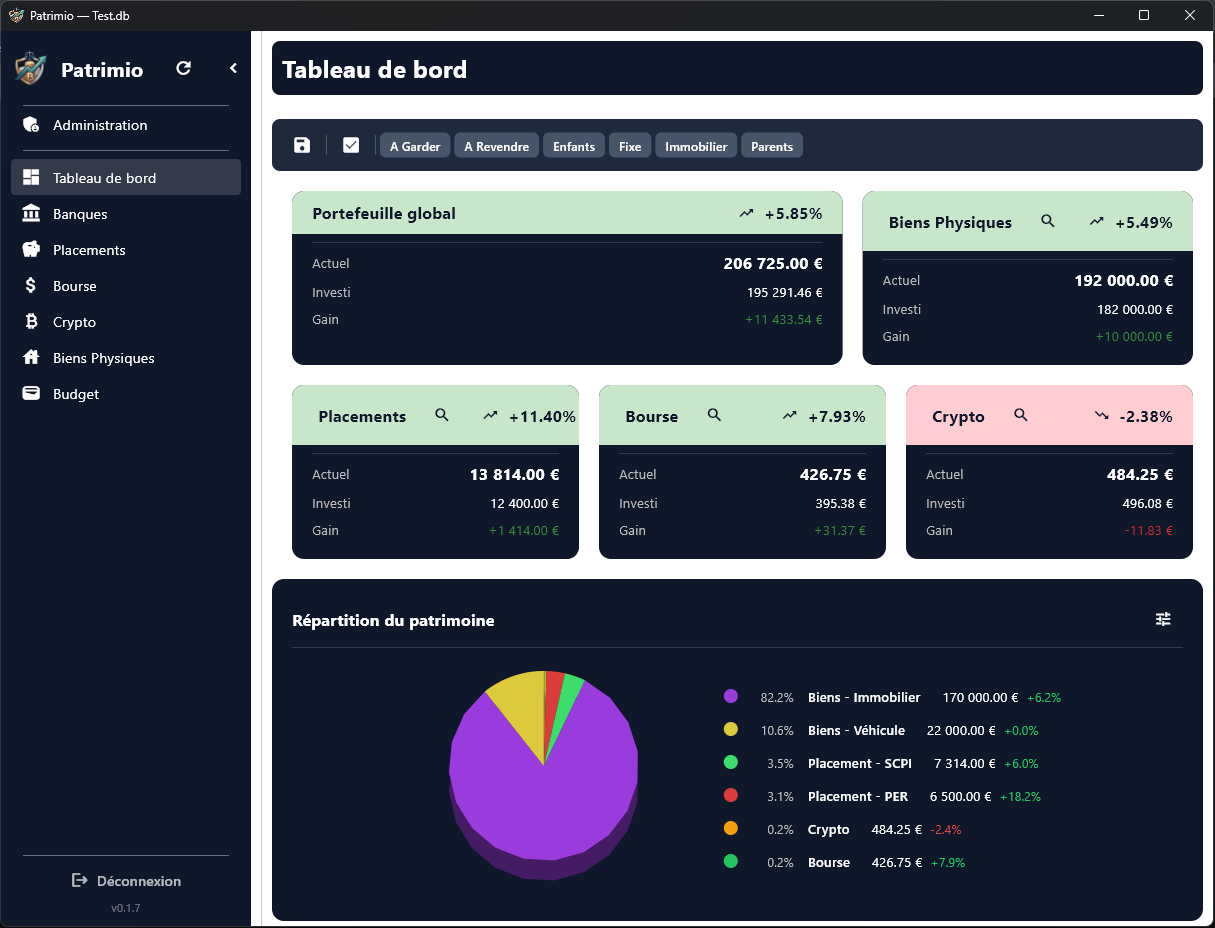Toggle the Fixe filter tag
The image size is (1215, 928).
pyautogui.click(x=630, y=146)
